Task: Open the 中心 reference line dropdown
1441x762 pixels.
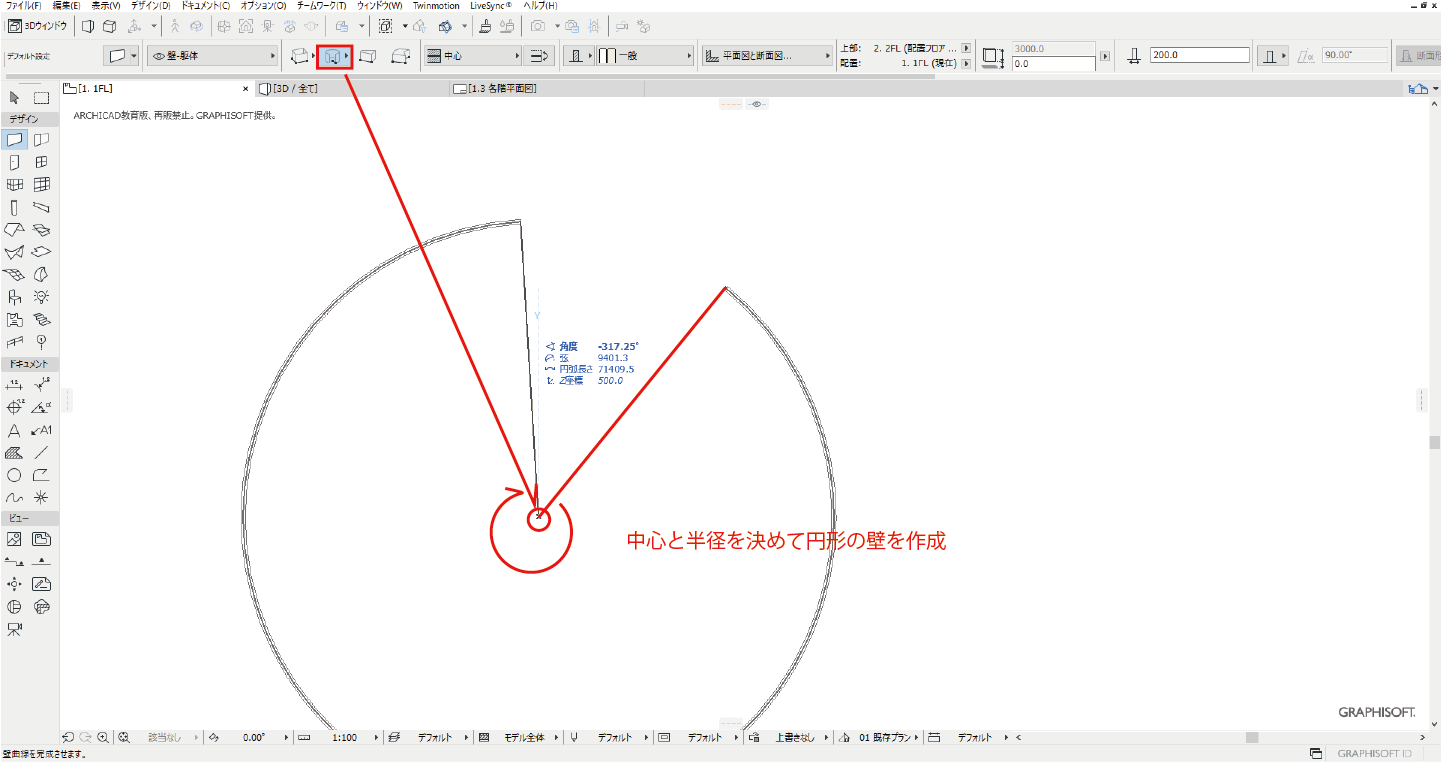Action: point(472,57)
